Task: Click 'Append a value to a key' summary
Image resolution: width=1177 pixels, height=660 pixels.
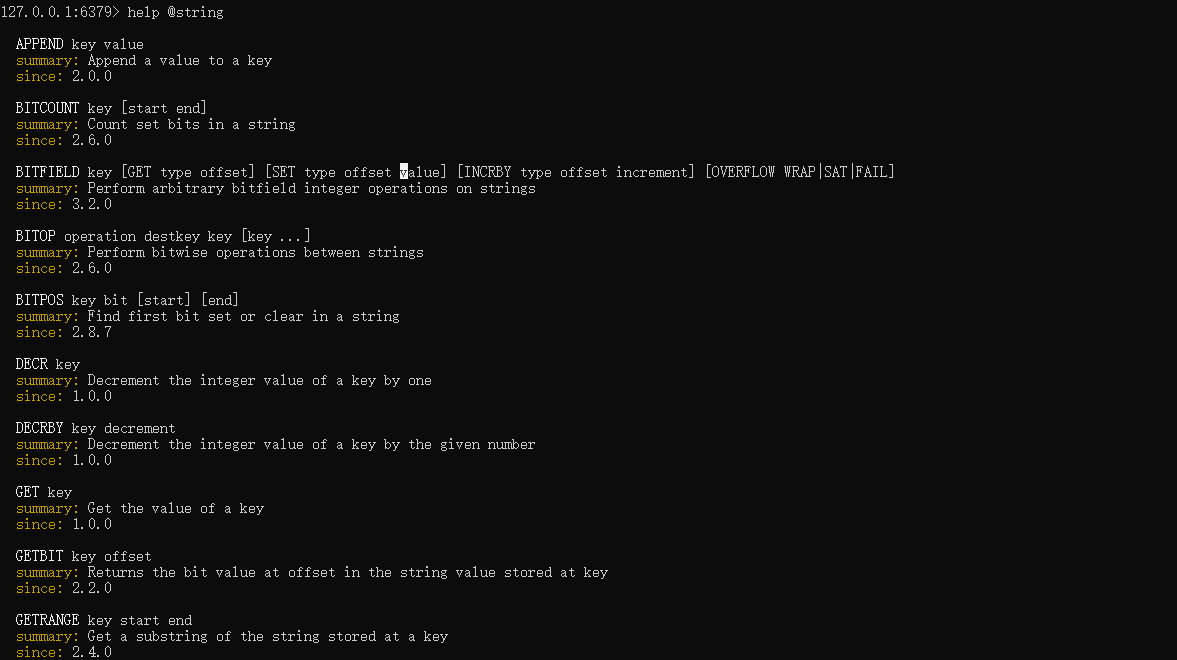Action: pos(179,61)
